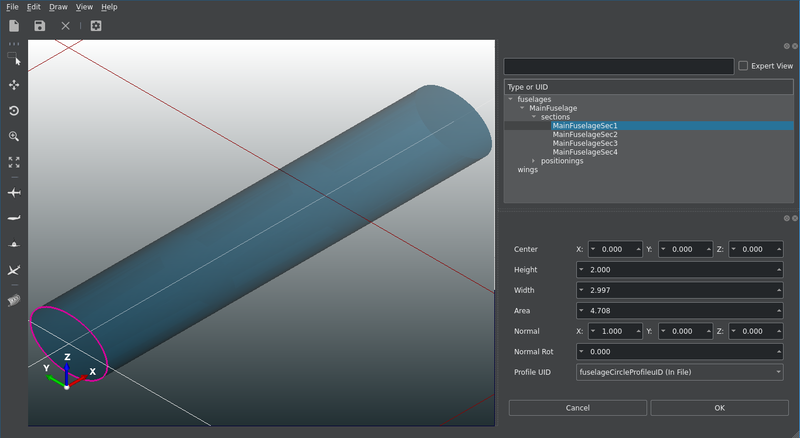The height and width of the screenshot is (438, 800).
Task: Click the save file icon
Action: [40, 25]
